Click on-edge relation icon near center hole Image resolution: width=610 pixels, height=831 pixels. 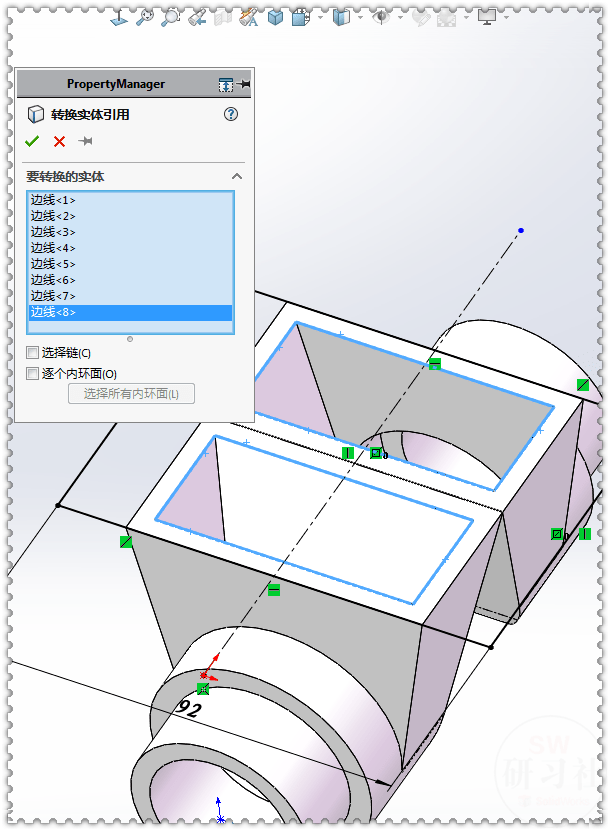click(376, 453)
